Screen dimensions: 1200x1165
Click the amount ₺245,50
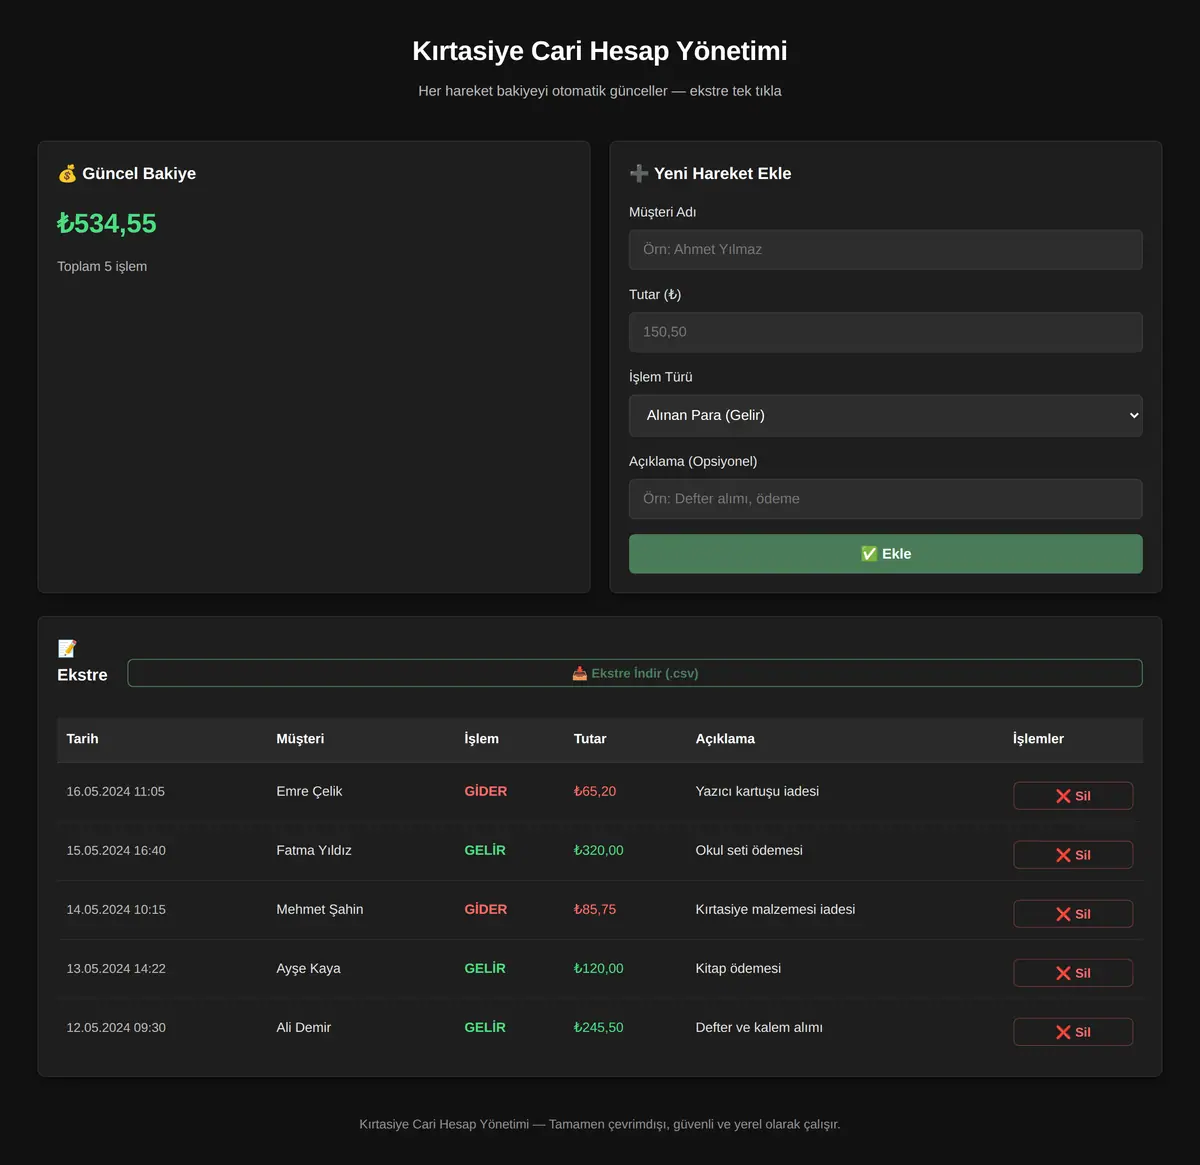coord(598,1028)
